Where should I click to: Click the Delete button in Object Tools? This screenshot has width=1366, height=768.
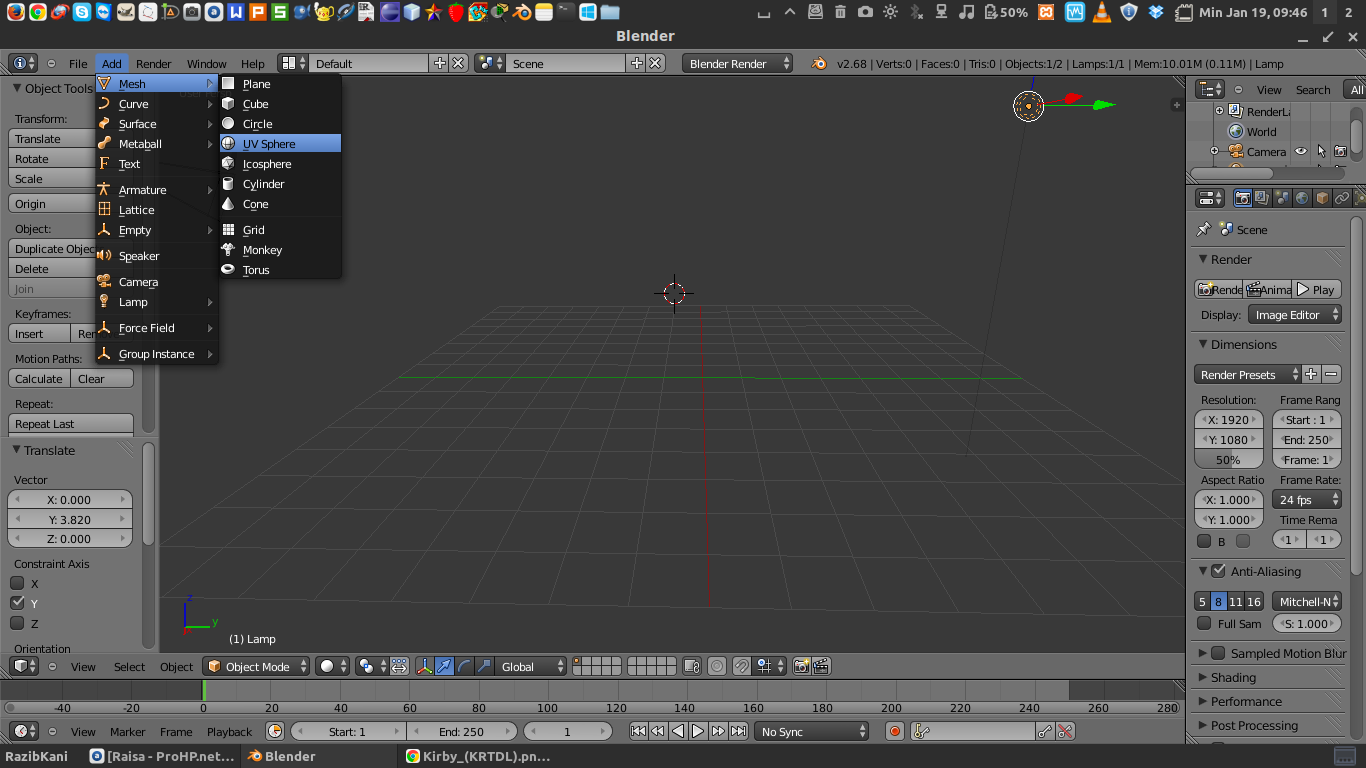coord(52,269)
